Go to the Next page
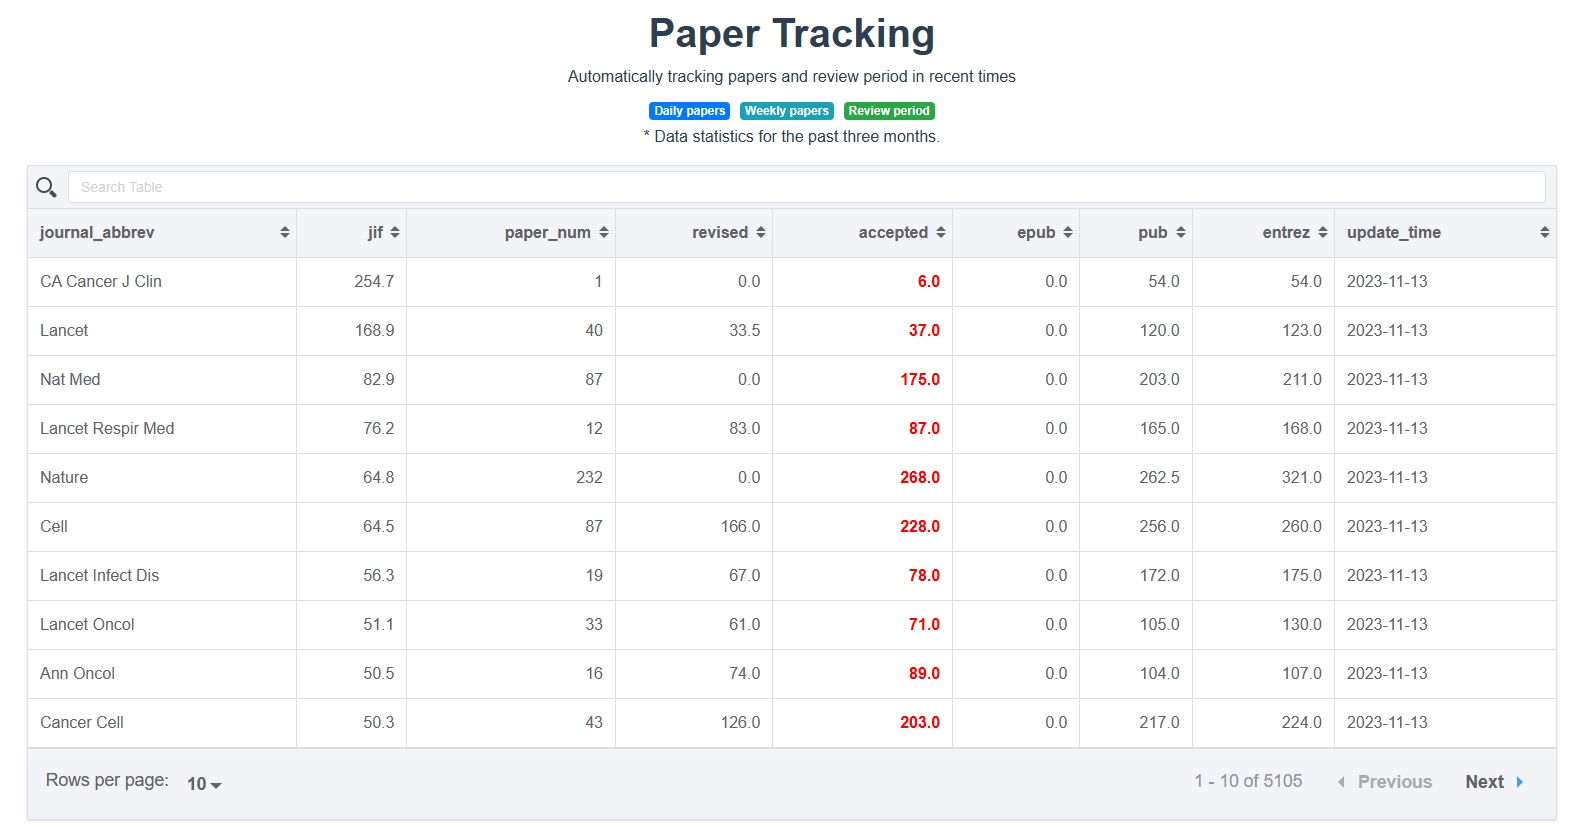The image size is (1584, 833). (x=1494, y=782)
